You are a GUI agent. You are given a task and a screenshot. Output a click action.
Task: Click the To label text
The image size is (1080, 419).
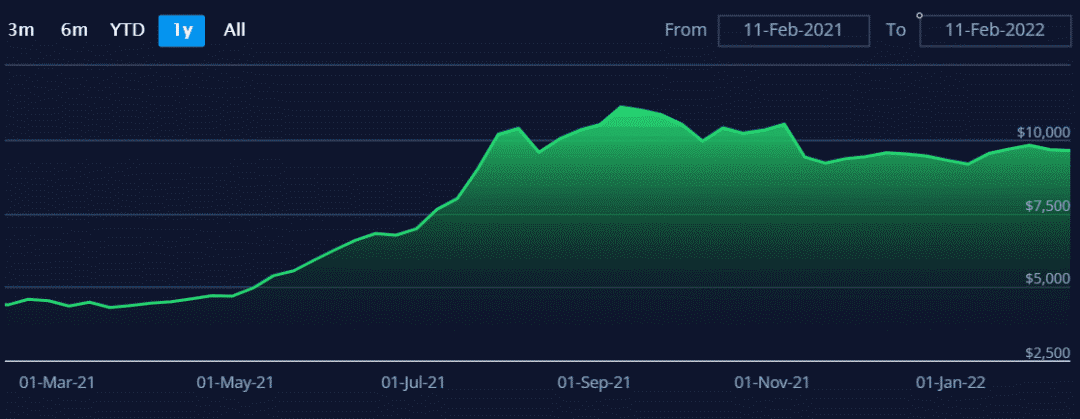[896, 30]
